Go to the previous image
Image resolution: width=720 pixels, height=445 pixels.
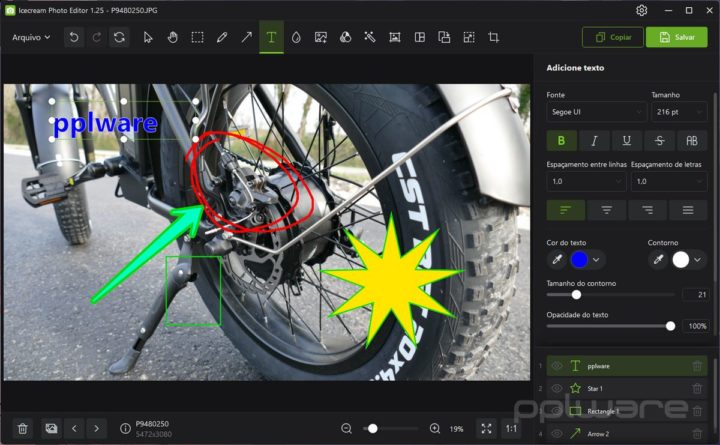74,428
